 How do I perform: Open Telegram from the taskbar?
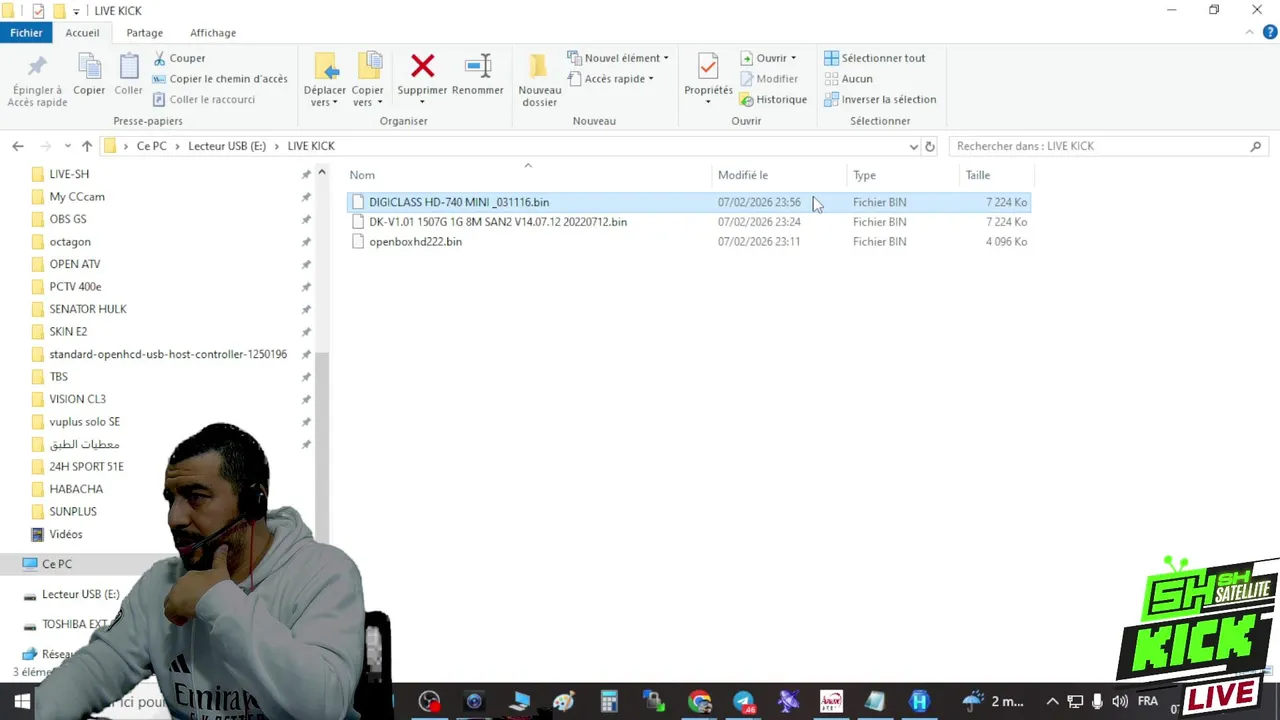pyautogui.click(x=744, y=702)
